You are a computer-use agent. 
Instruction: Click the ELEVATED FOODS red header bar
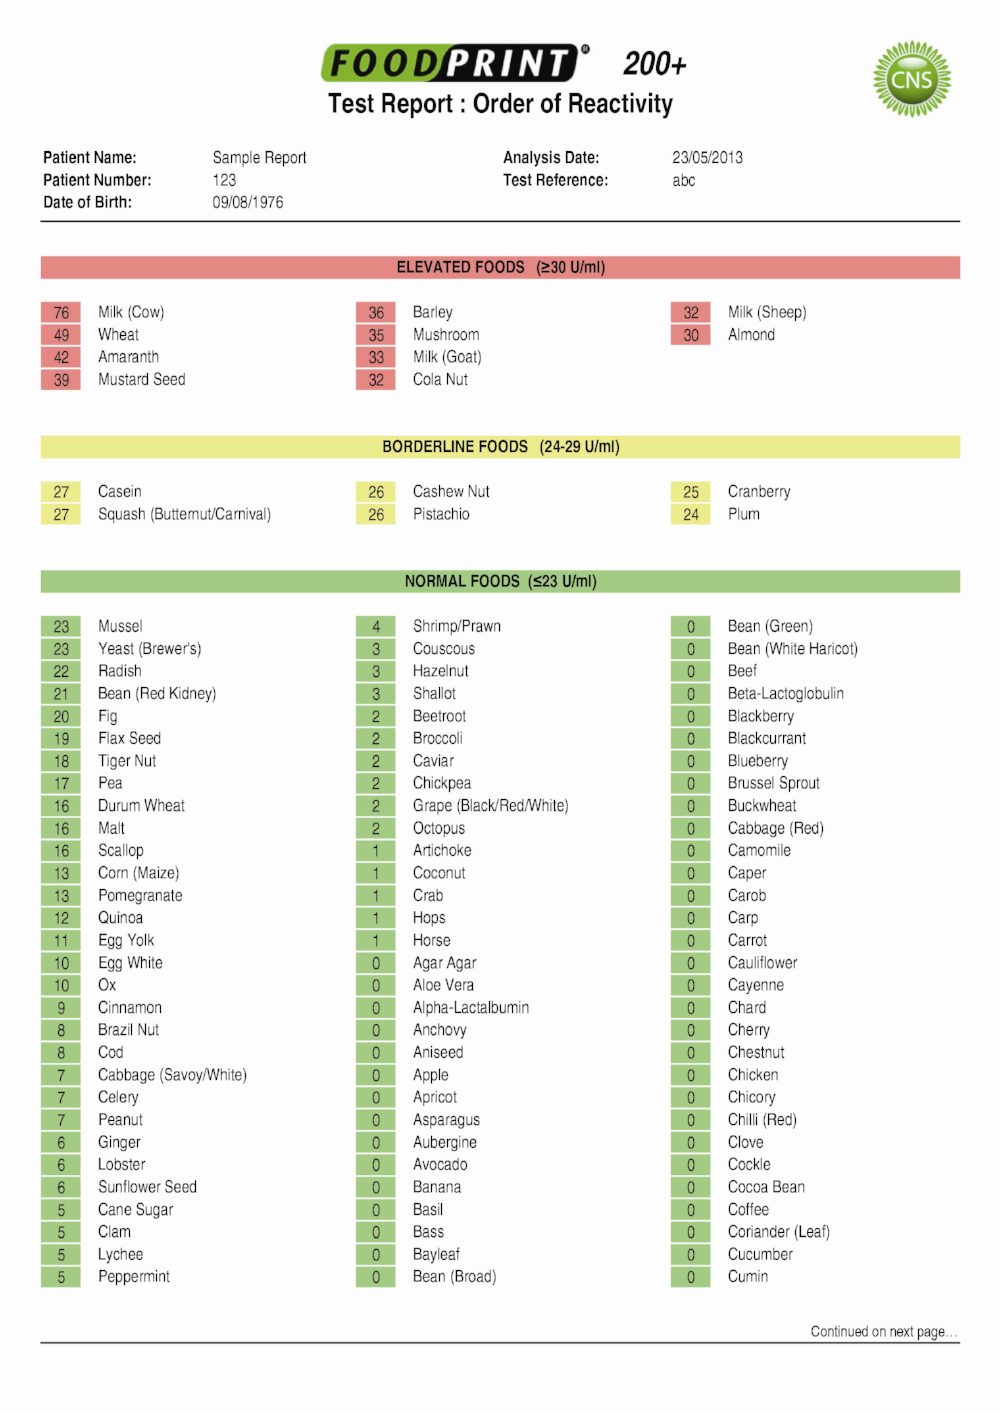point(500,267)
